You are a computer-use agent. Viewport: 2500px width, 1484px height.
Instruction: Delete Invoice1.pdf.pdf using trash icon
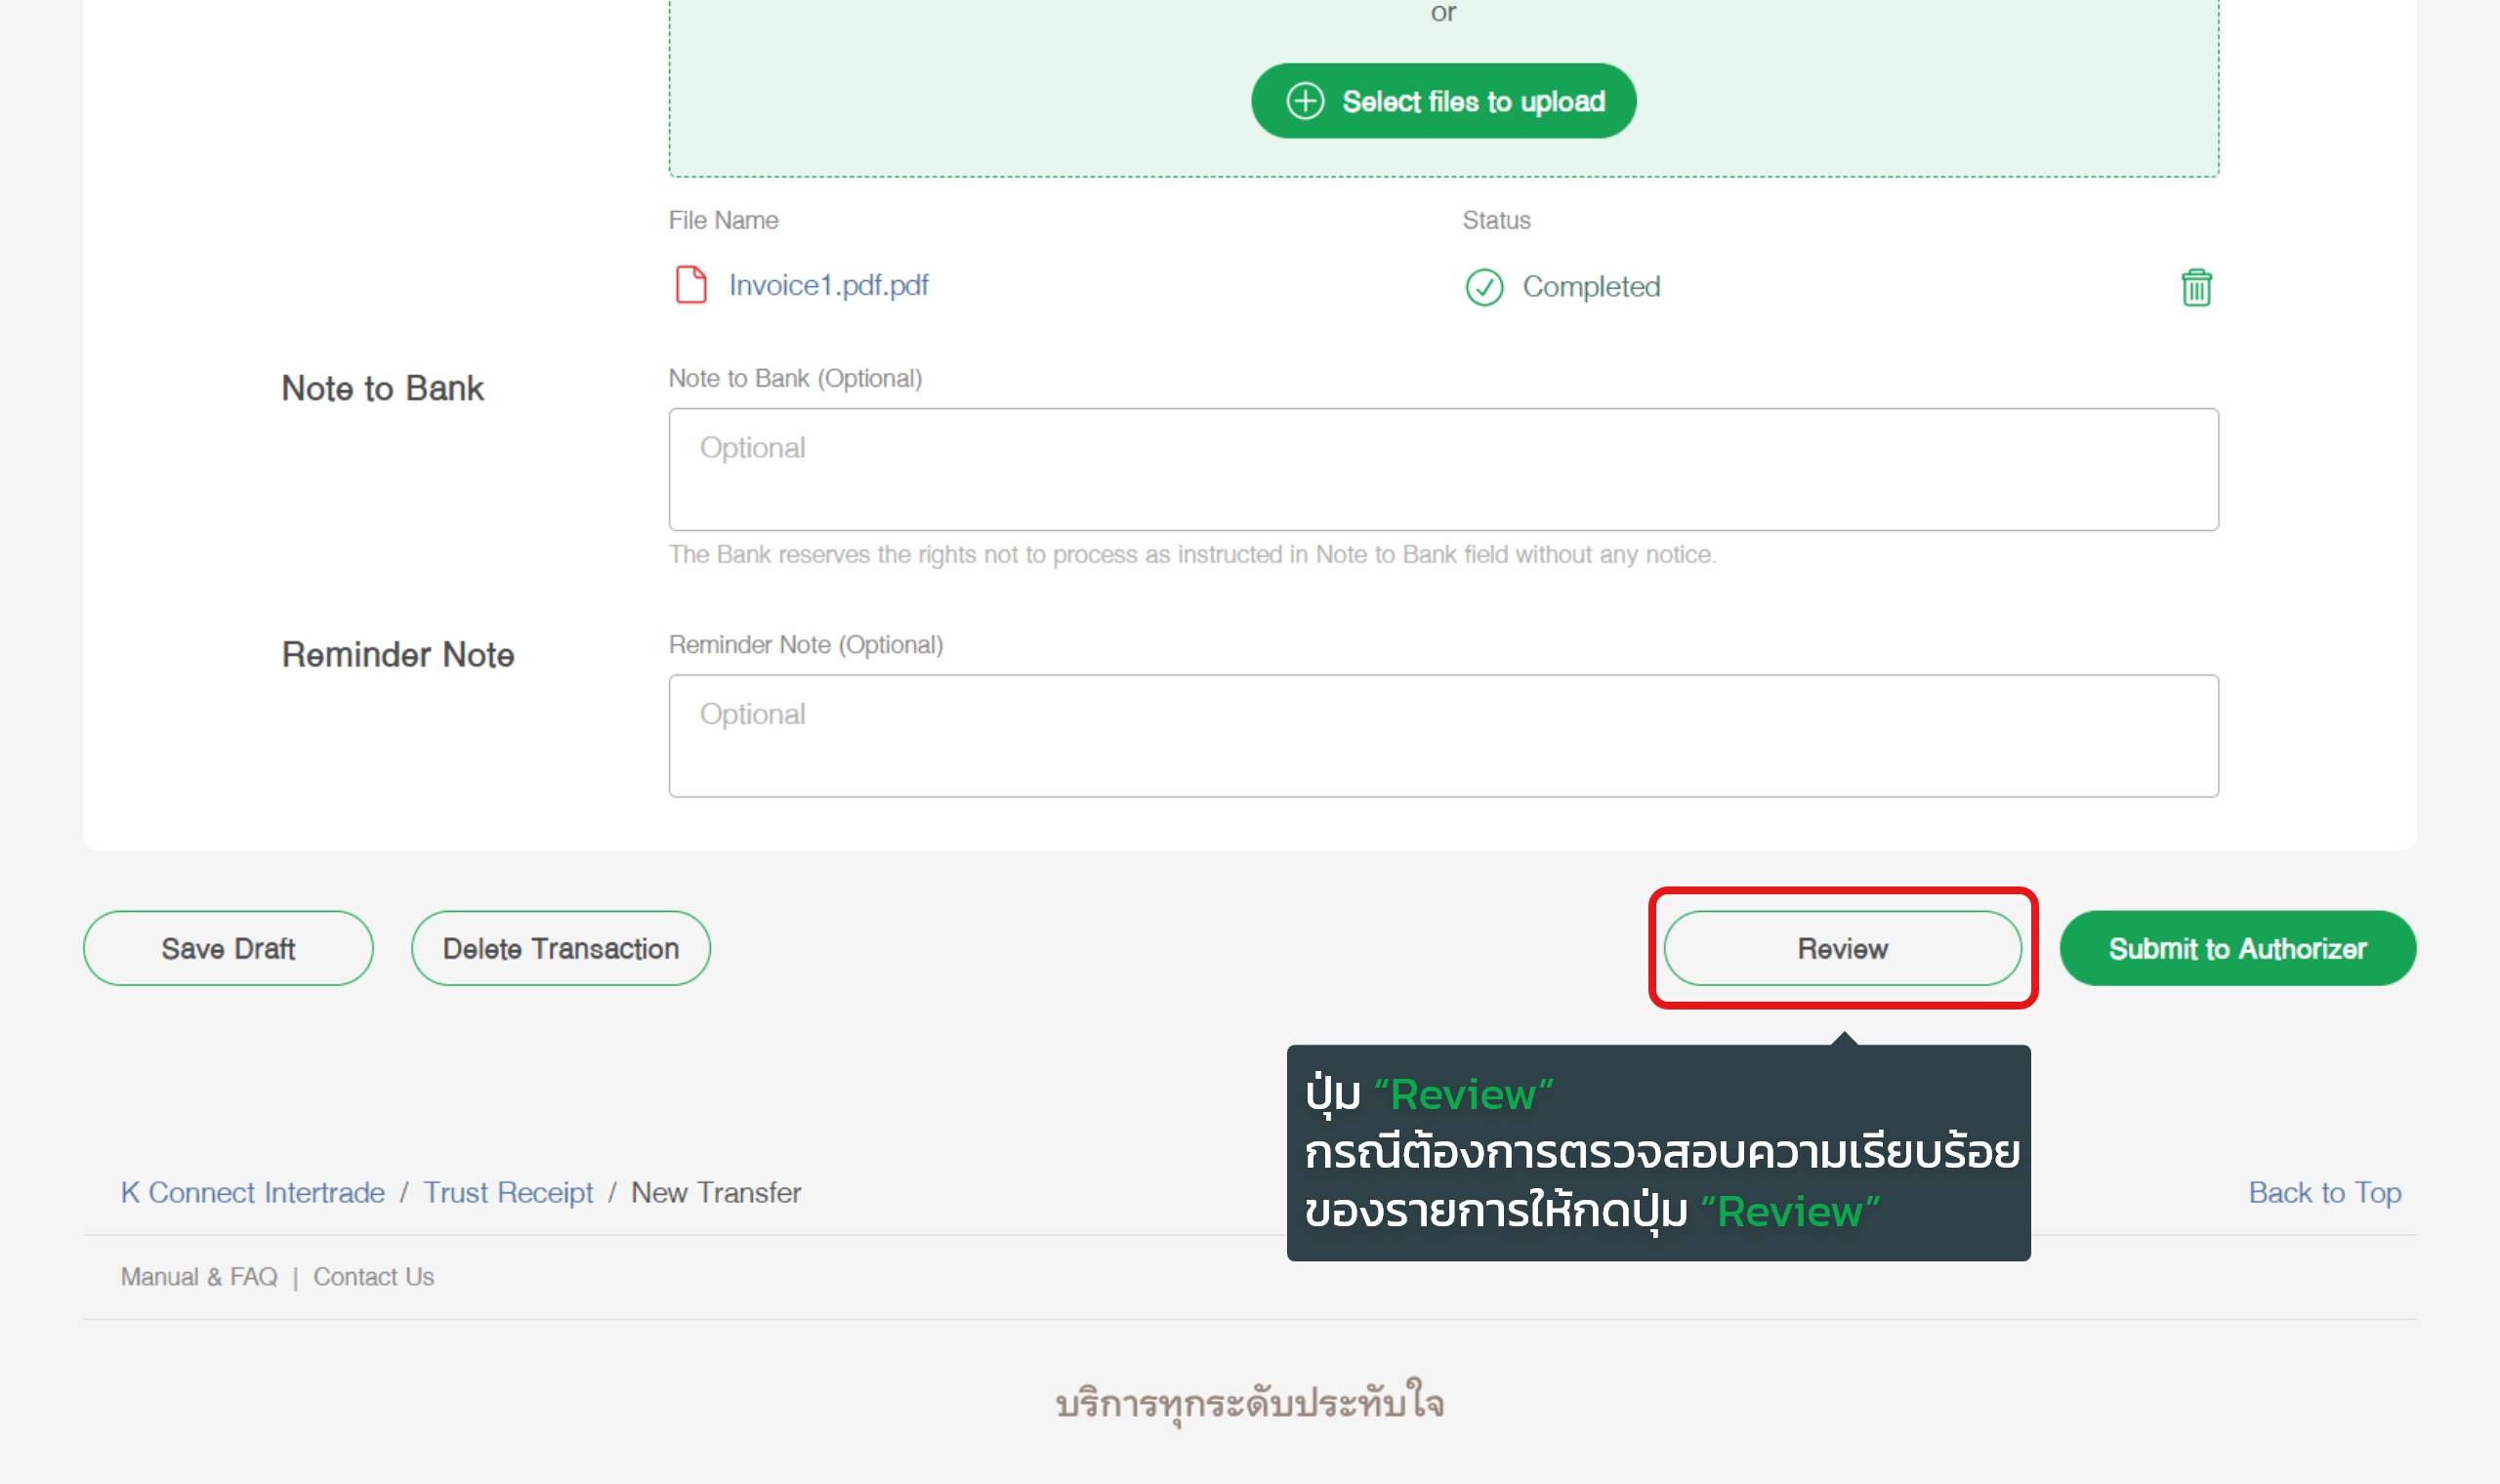click(2195, 287)
